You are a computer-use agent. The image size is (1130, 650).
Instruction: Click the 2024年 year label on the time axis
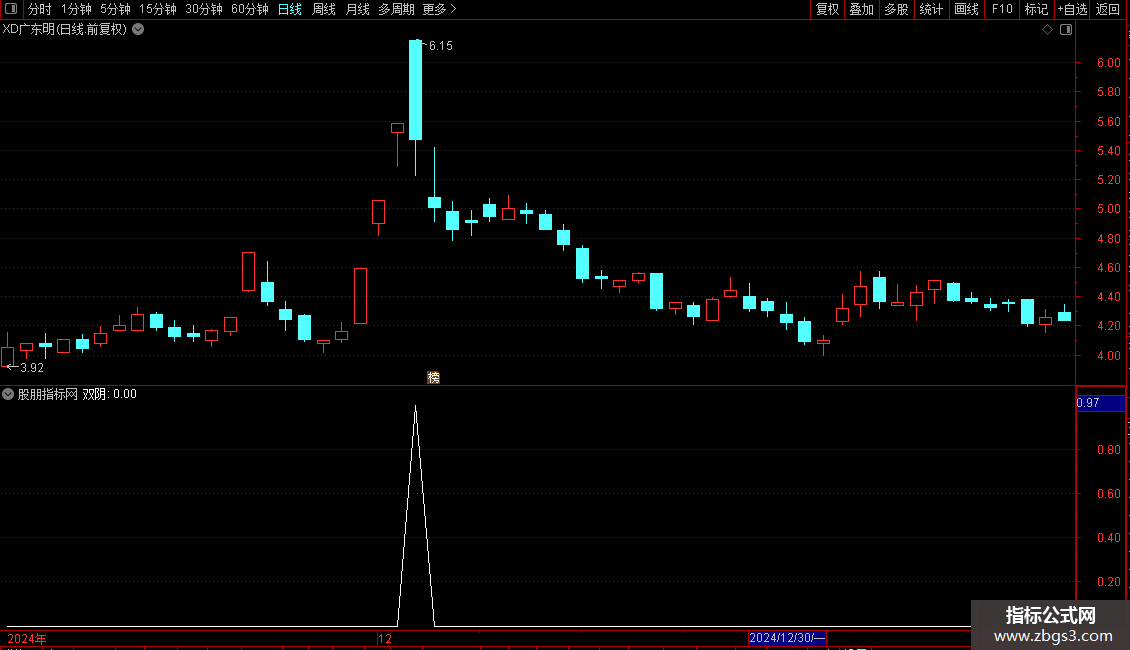click(27, 638)
